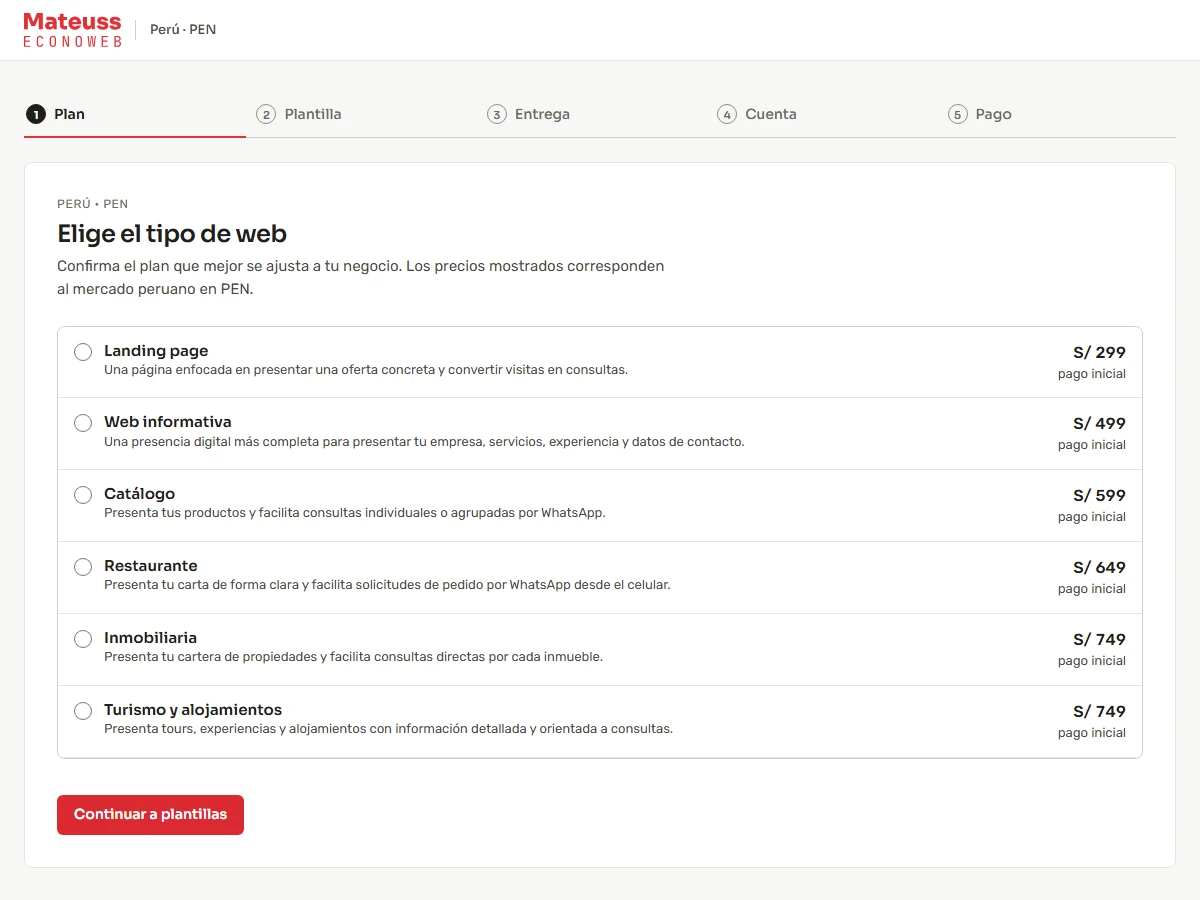1200x900 pixels.
Task: Click the S/ 649 price
Action: click(x=1099, y=567)
